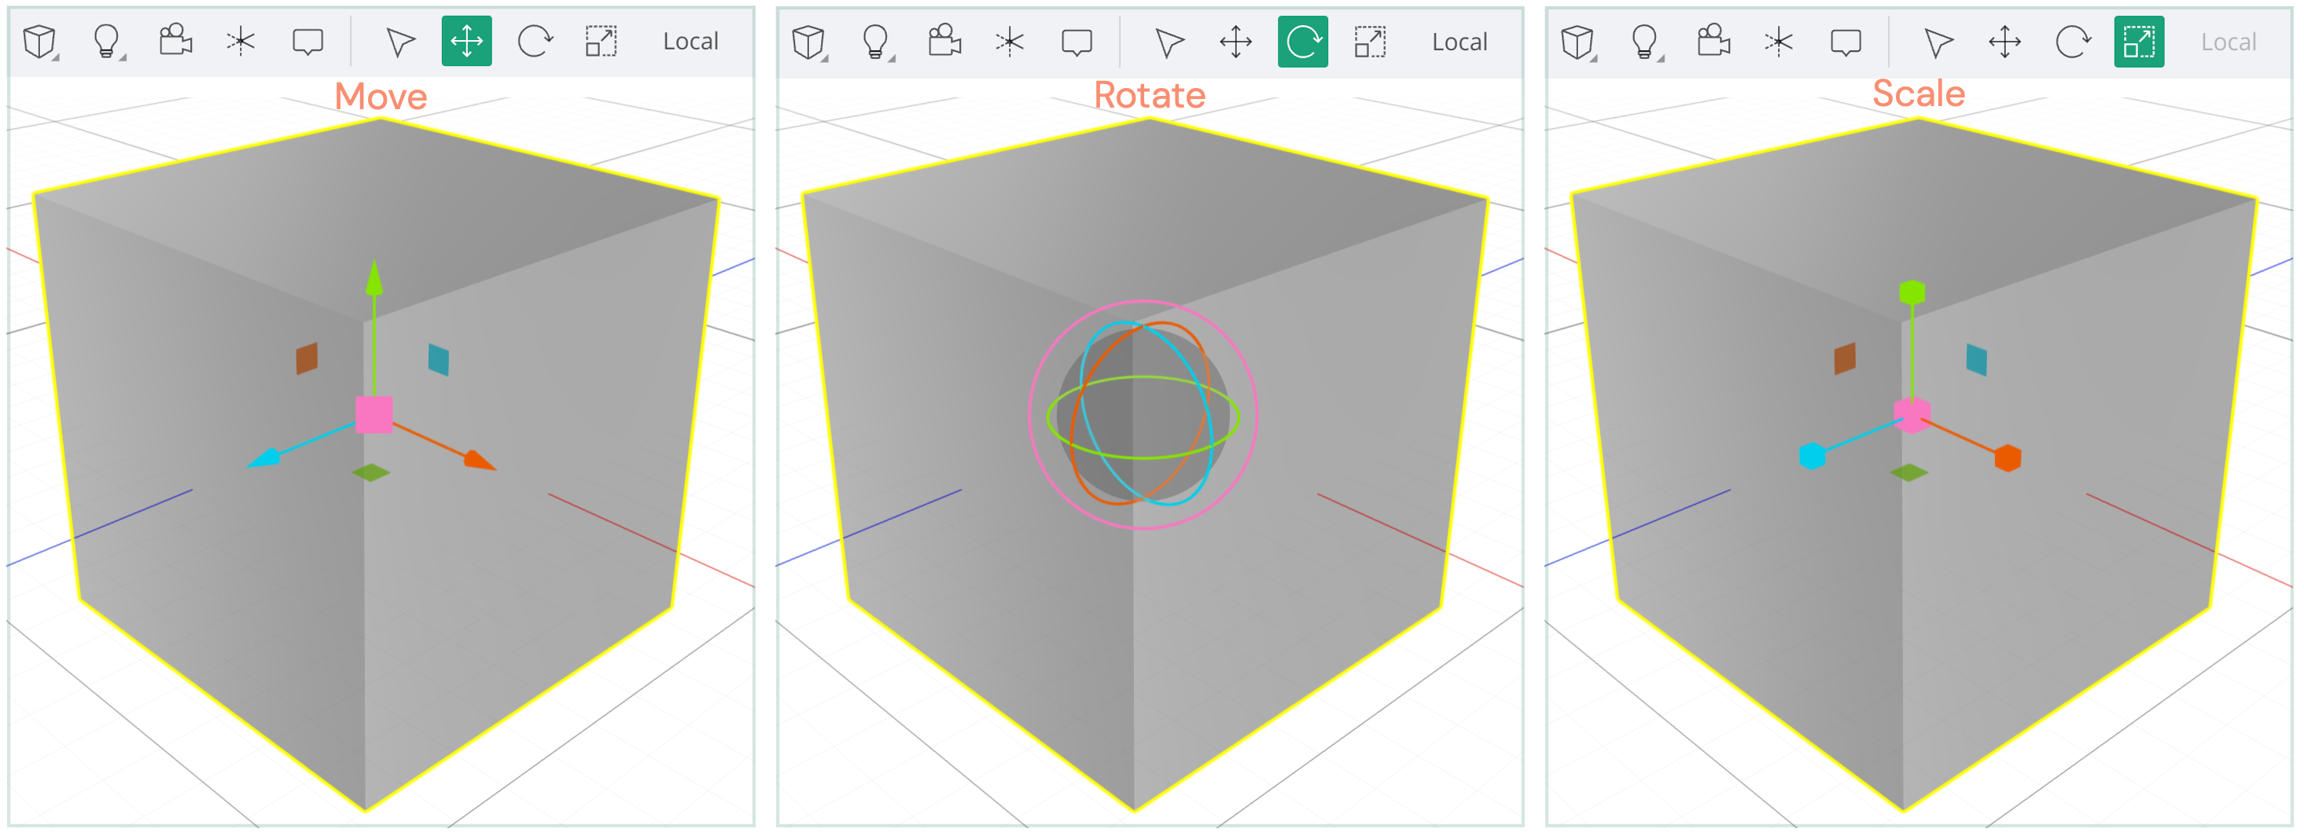
Task: Select the Rotate tool in the Move panel toolbar
Action: (535, 42)
